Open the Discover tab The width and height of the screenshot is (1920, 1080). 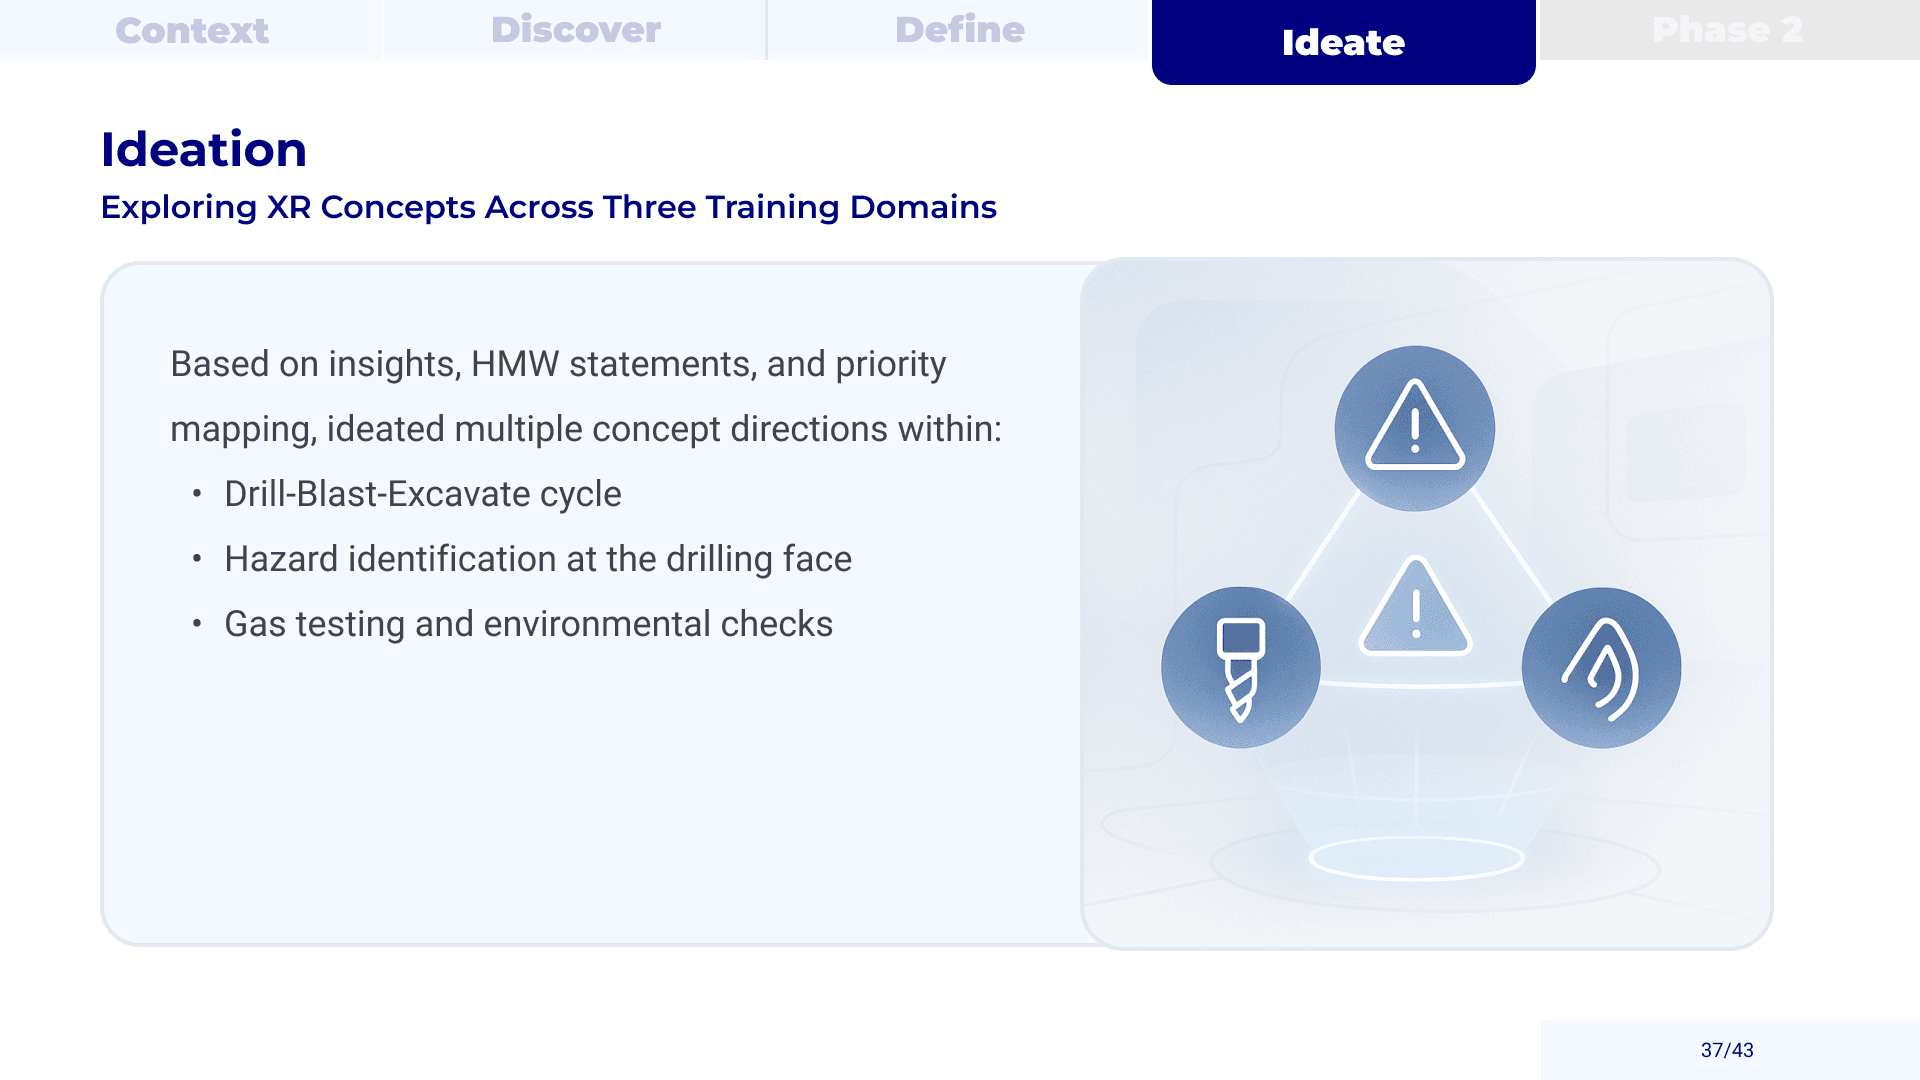(575, 30)
